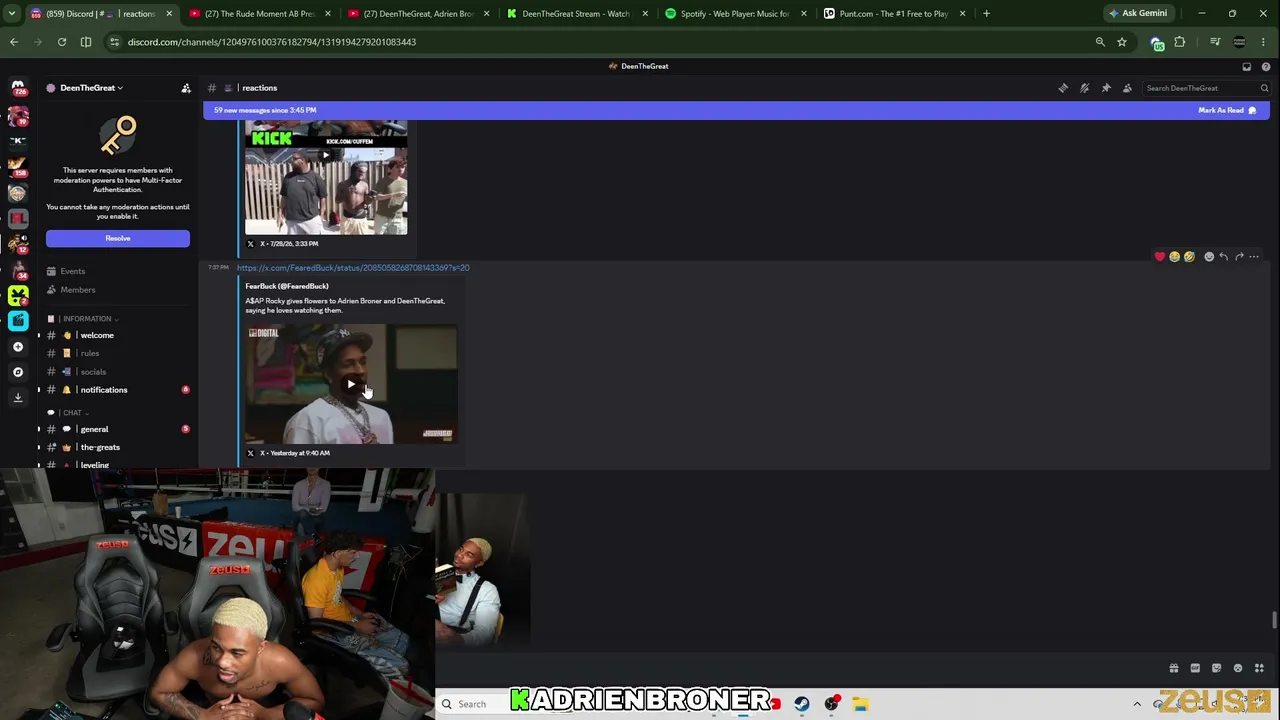Open Threads icon in channel header
Image resolution: width=1280 pixels, height=720 pixels.
pos(1063,88)
